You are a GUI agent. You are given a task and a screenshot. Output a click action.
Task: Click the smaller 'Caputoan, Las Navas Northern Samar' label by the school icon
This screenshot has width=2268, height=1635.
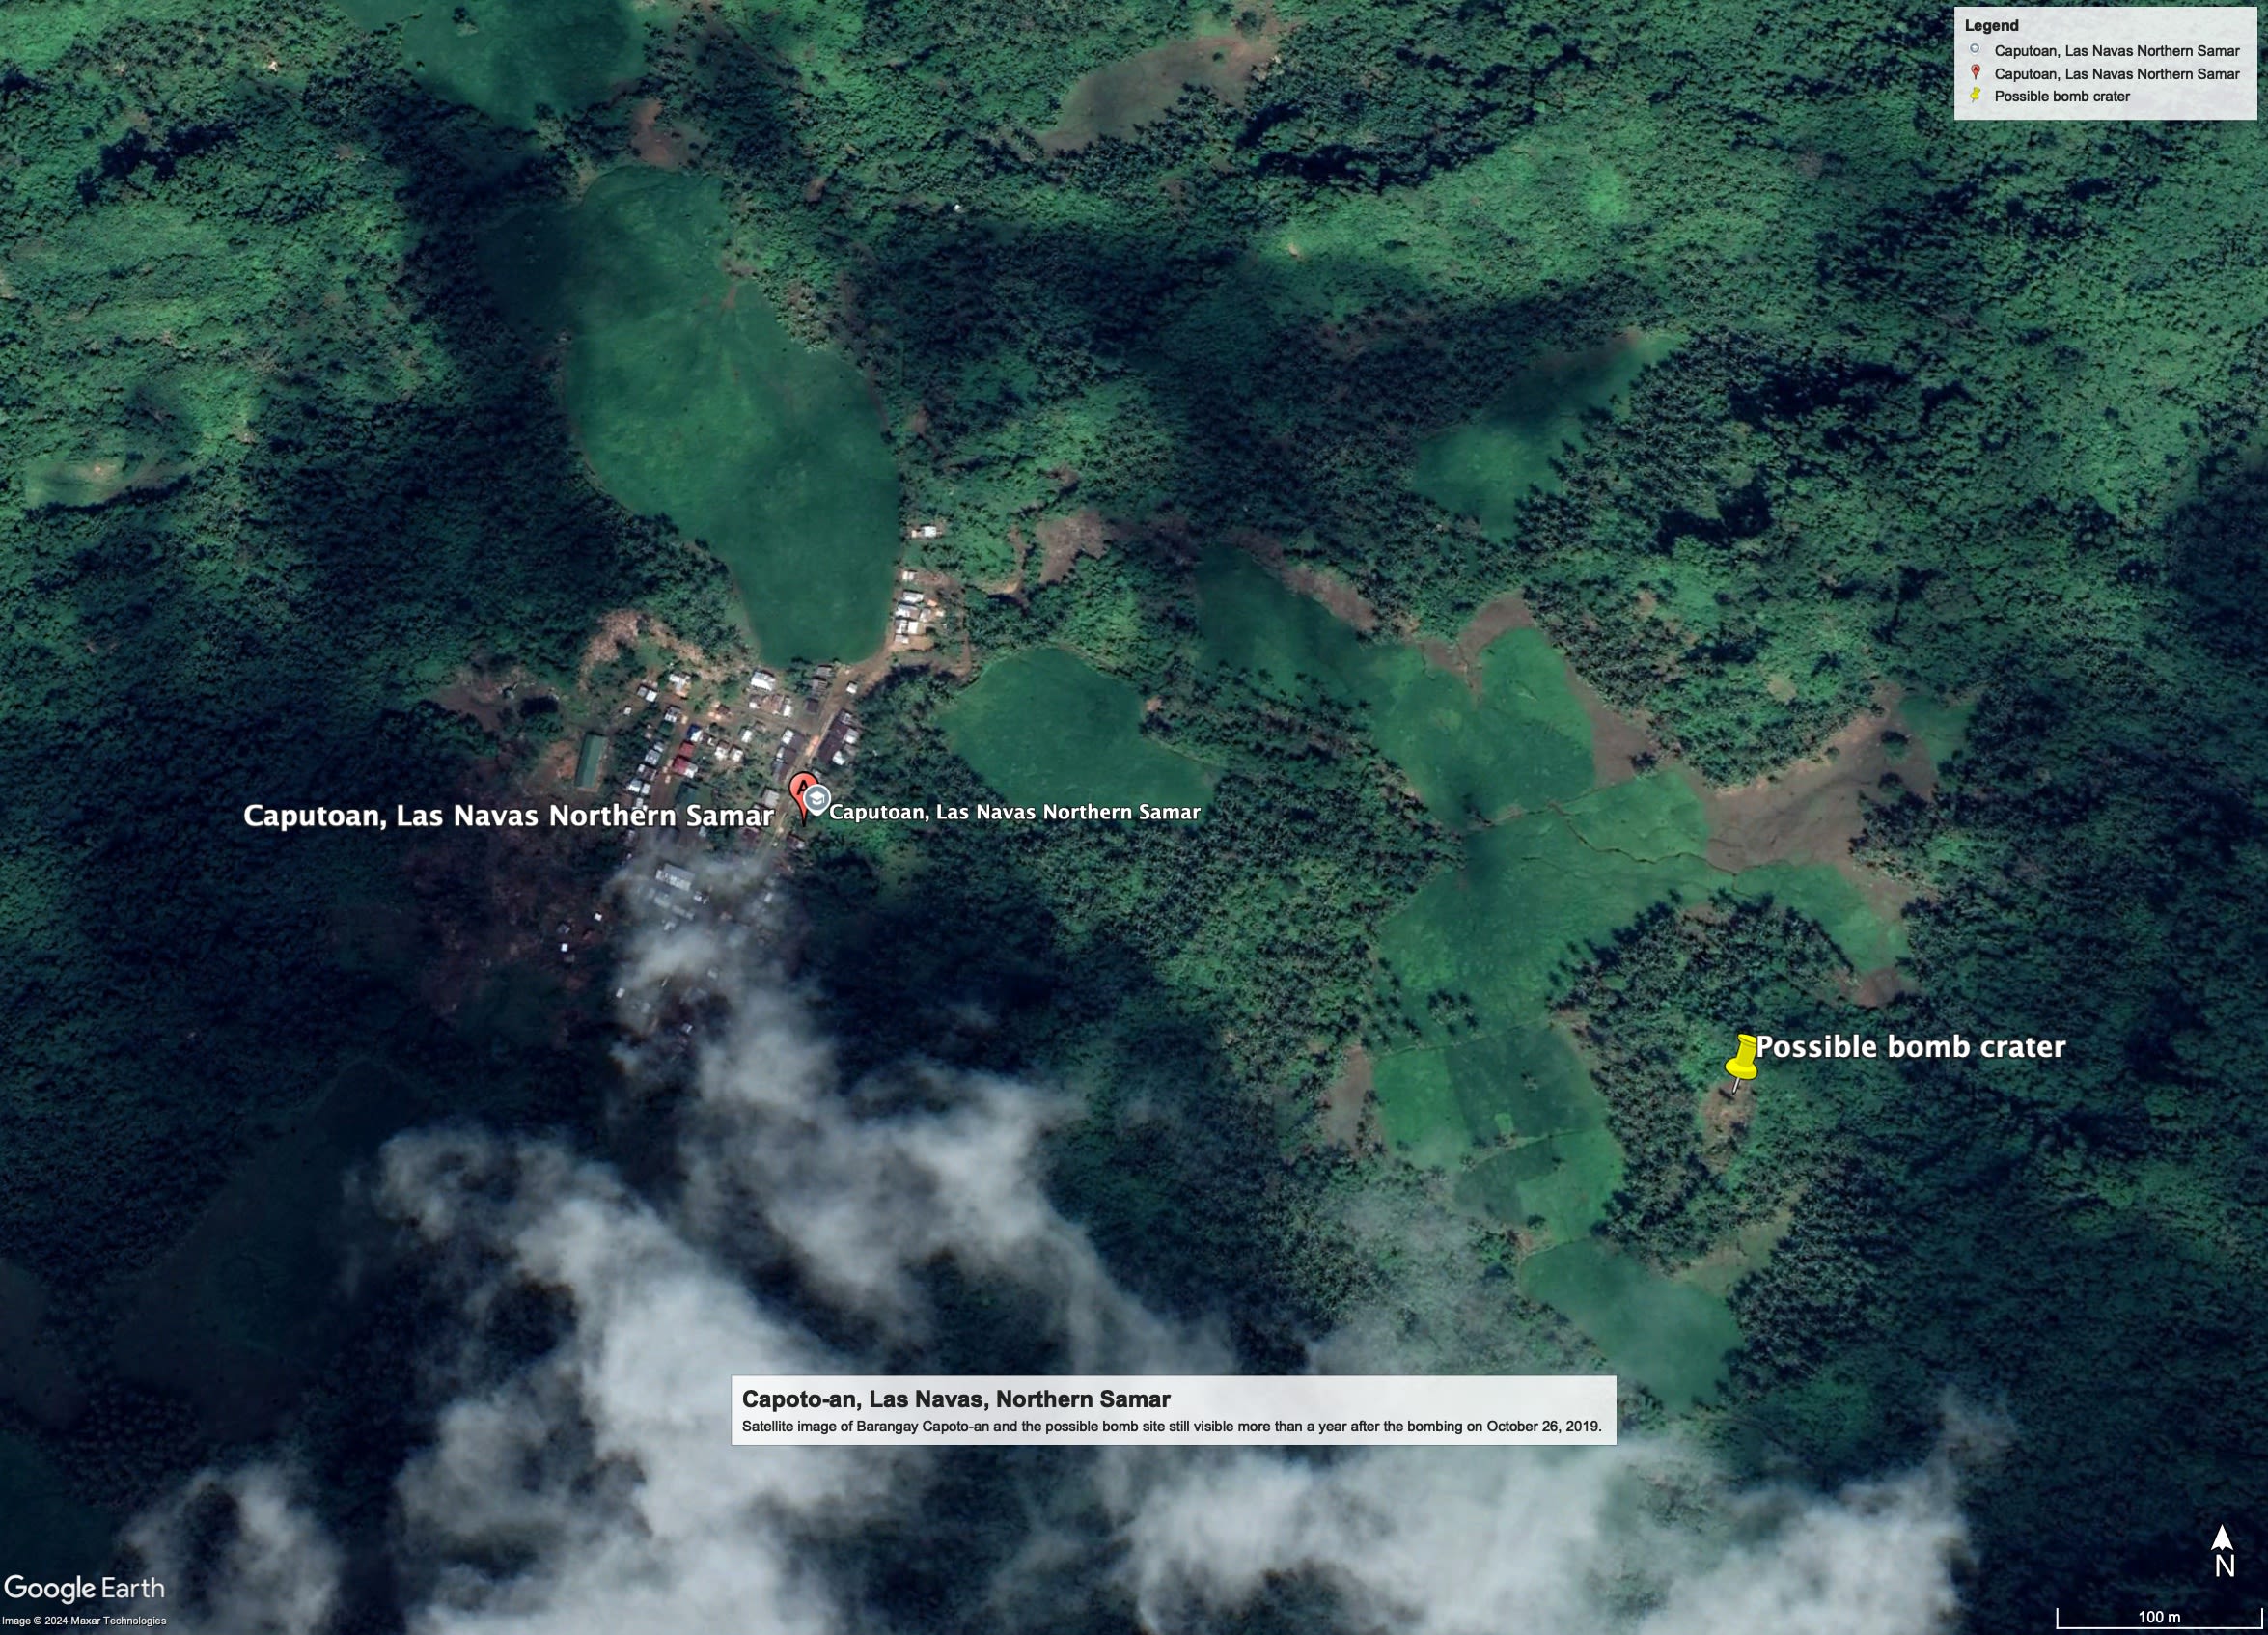pyautogui.click(x=1014, y=812)
